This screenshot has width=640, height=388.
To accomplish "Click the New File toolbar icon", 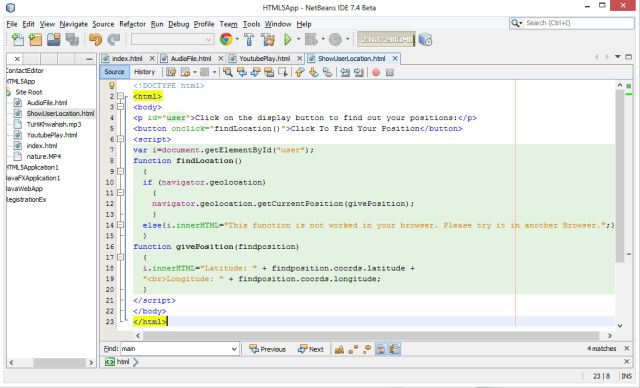I will pos(18,40).
